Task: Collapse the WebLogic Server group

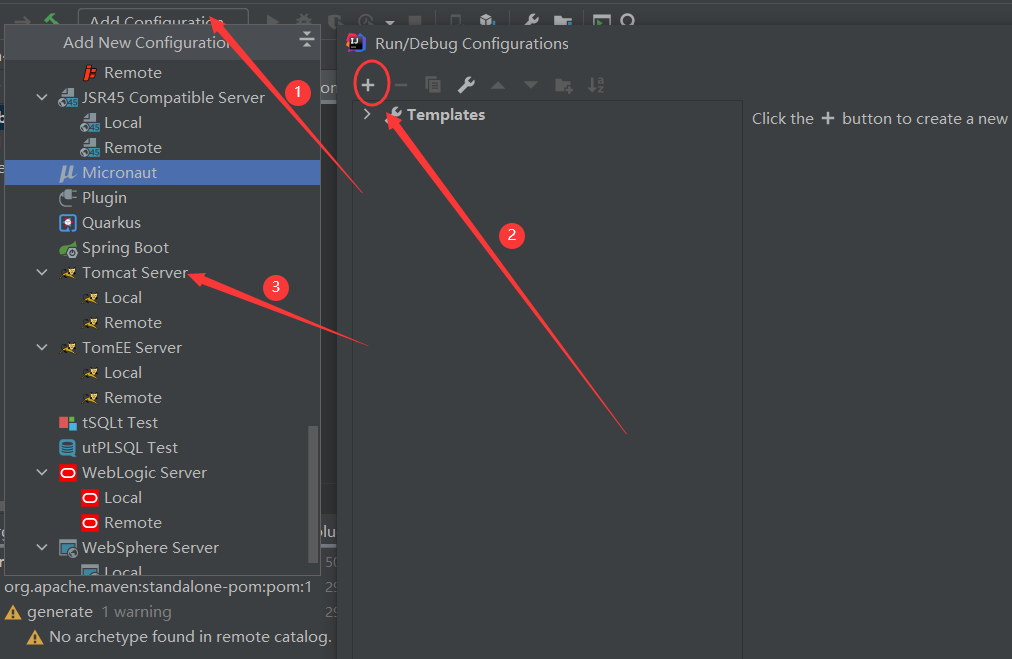Action: 42,472
